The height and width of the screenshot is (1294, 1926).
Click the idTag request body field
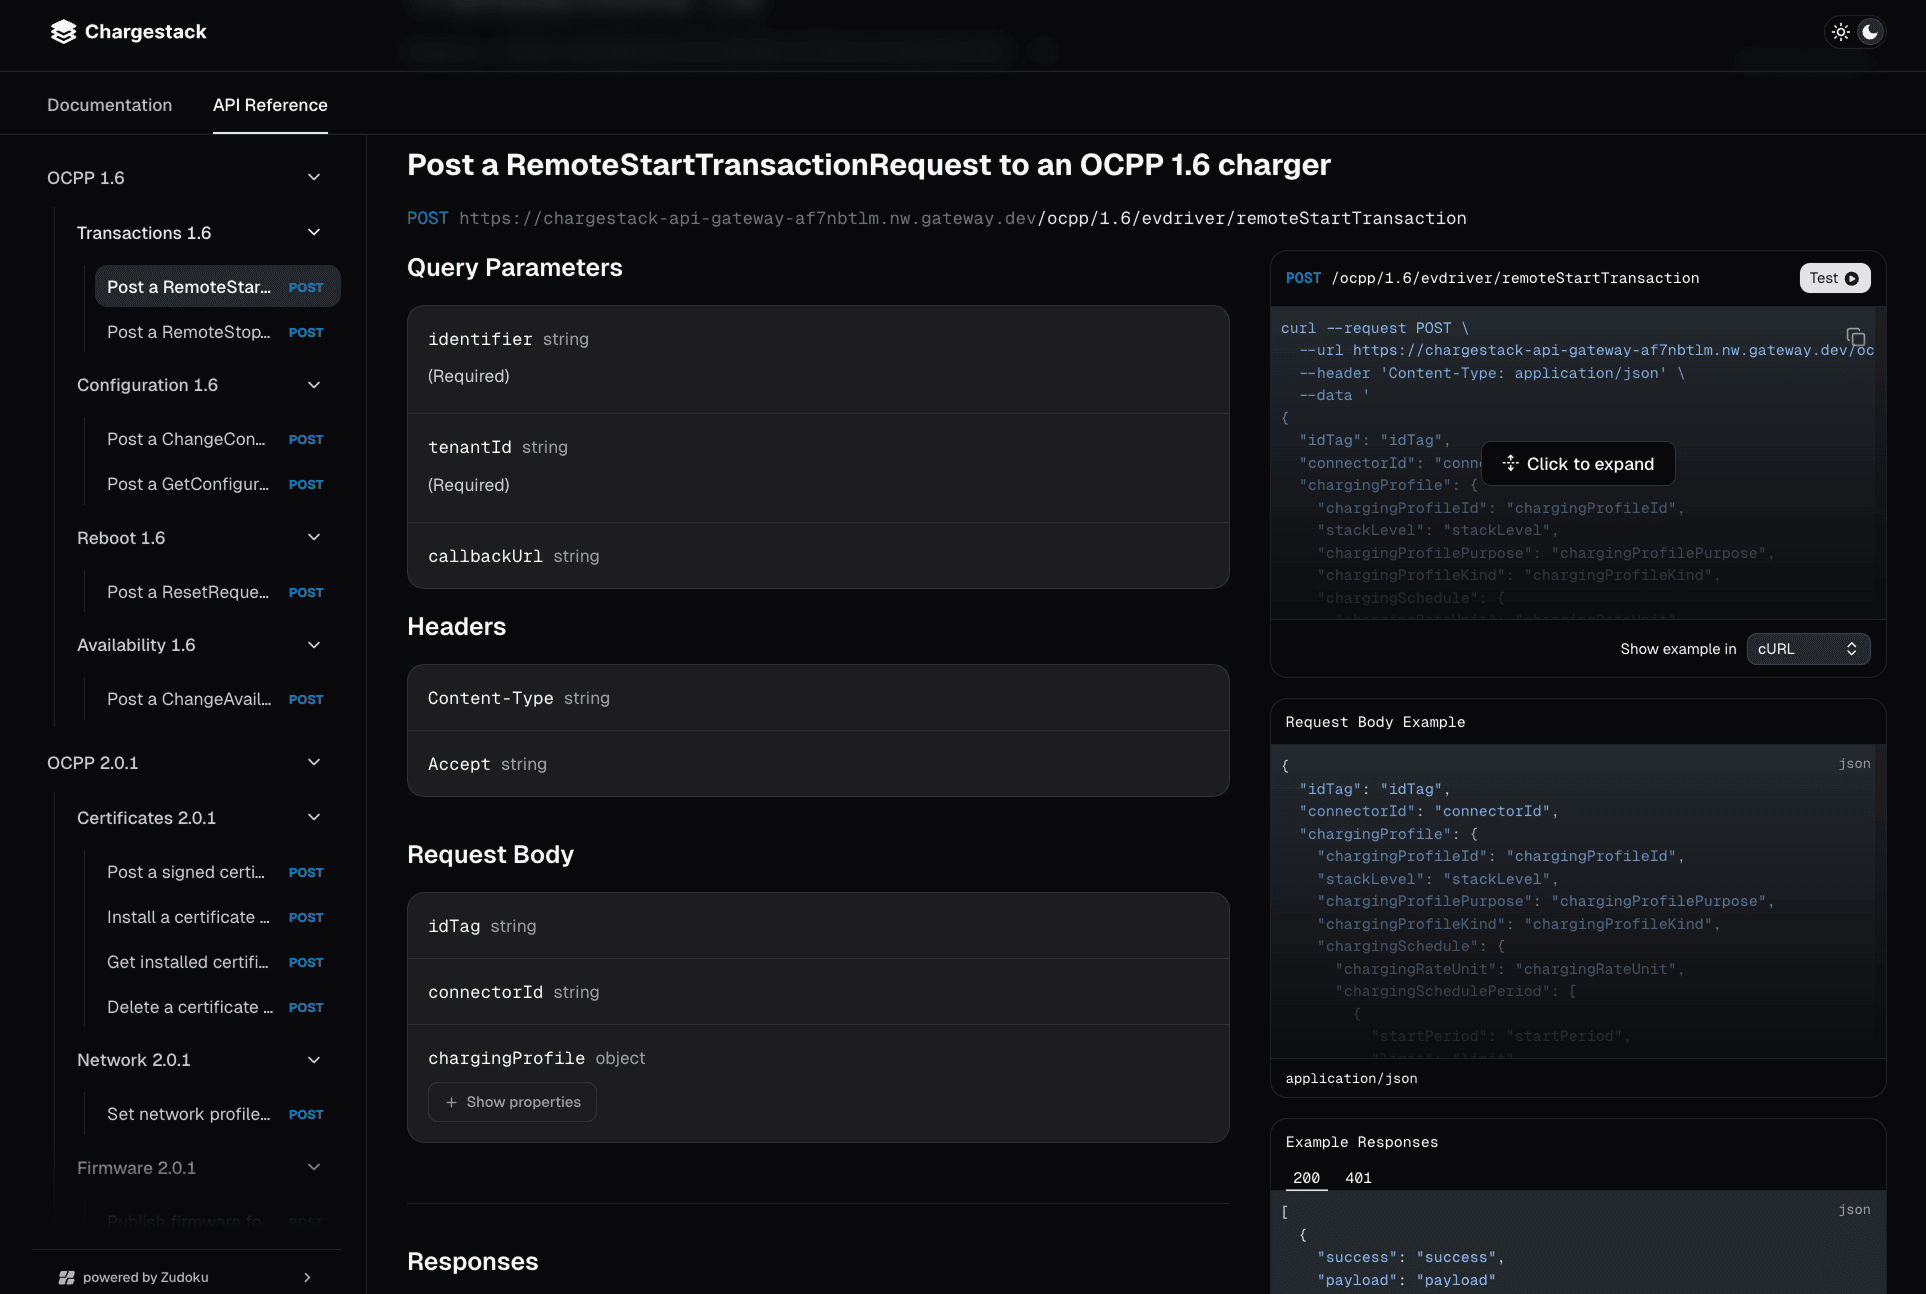click(818, 926)
